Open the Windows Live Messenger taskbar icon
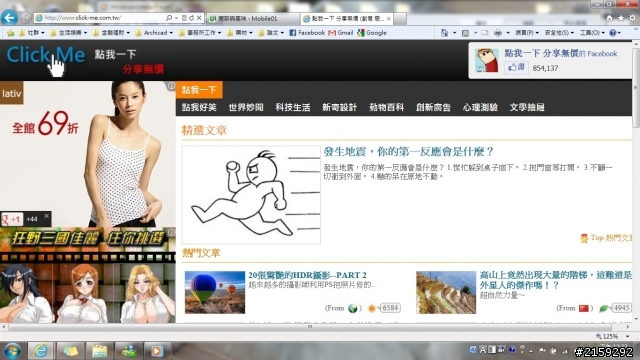 pyautogui.click(x=129, y=351)
